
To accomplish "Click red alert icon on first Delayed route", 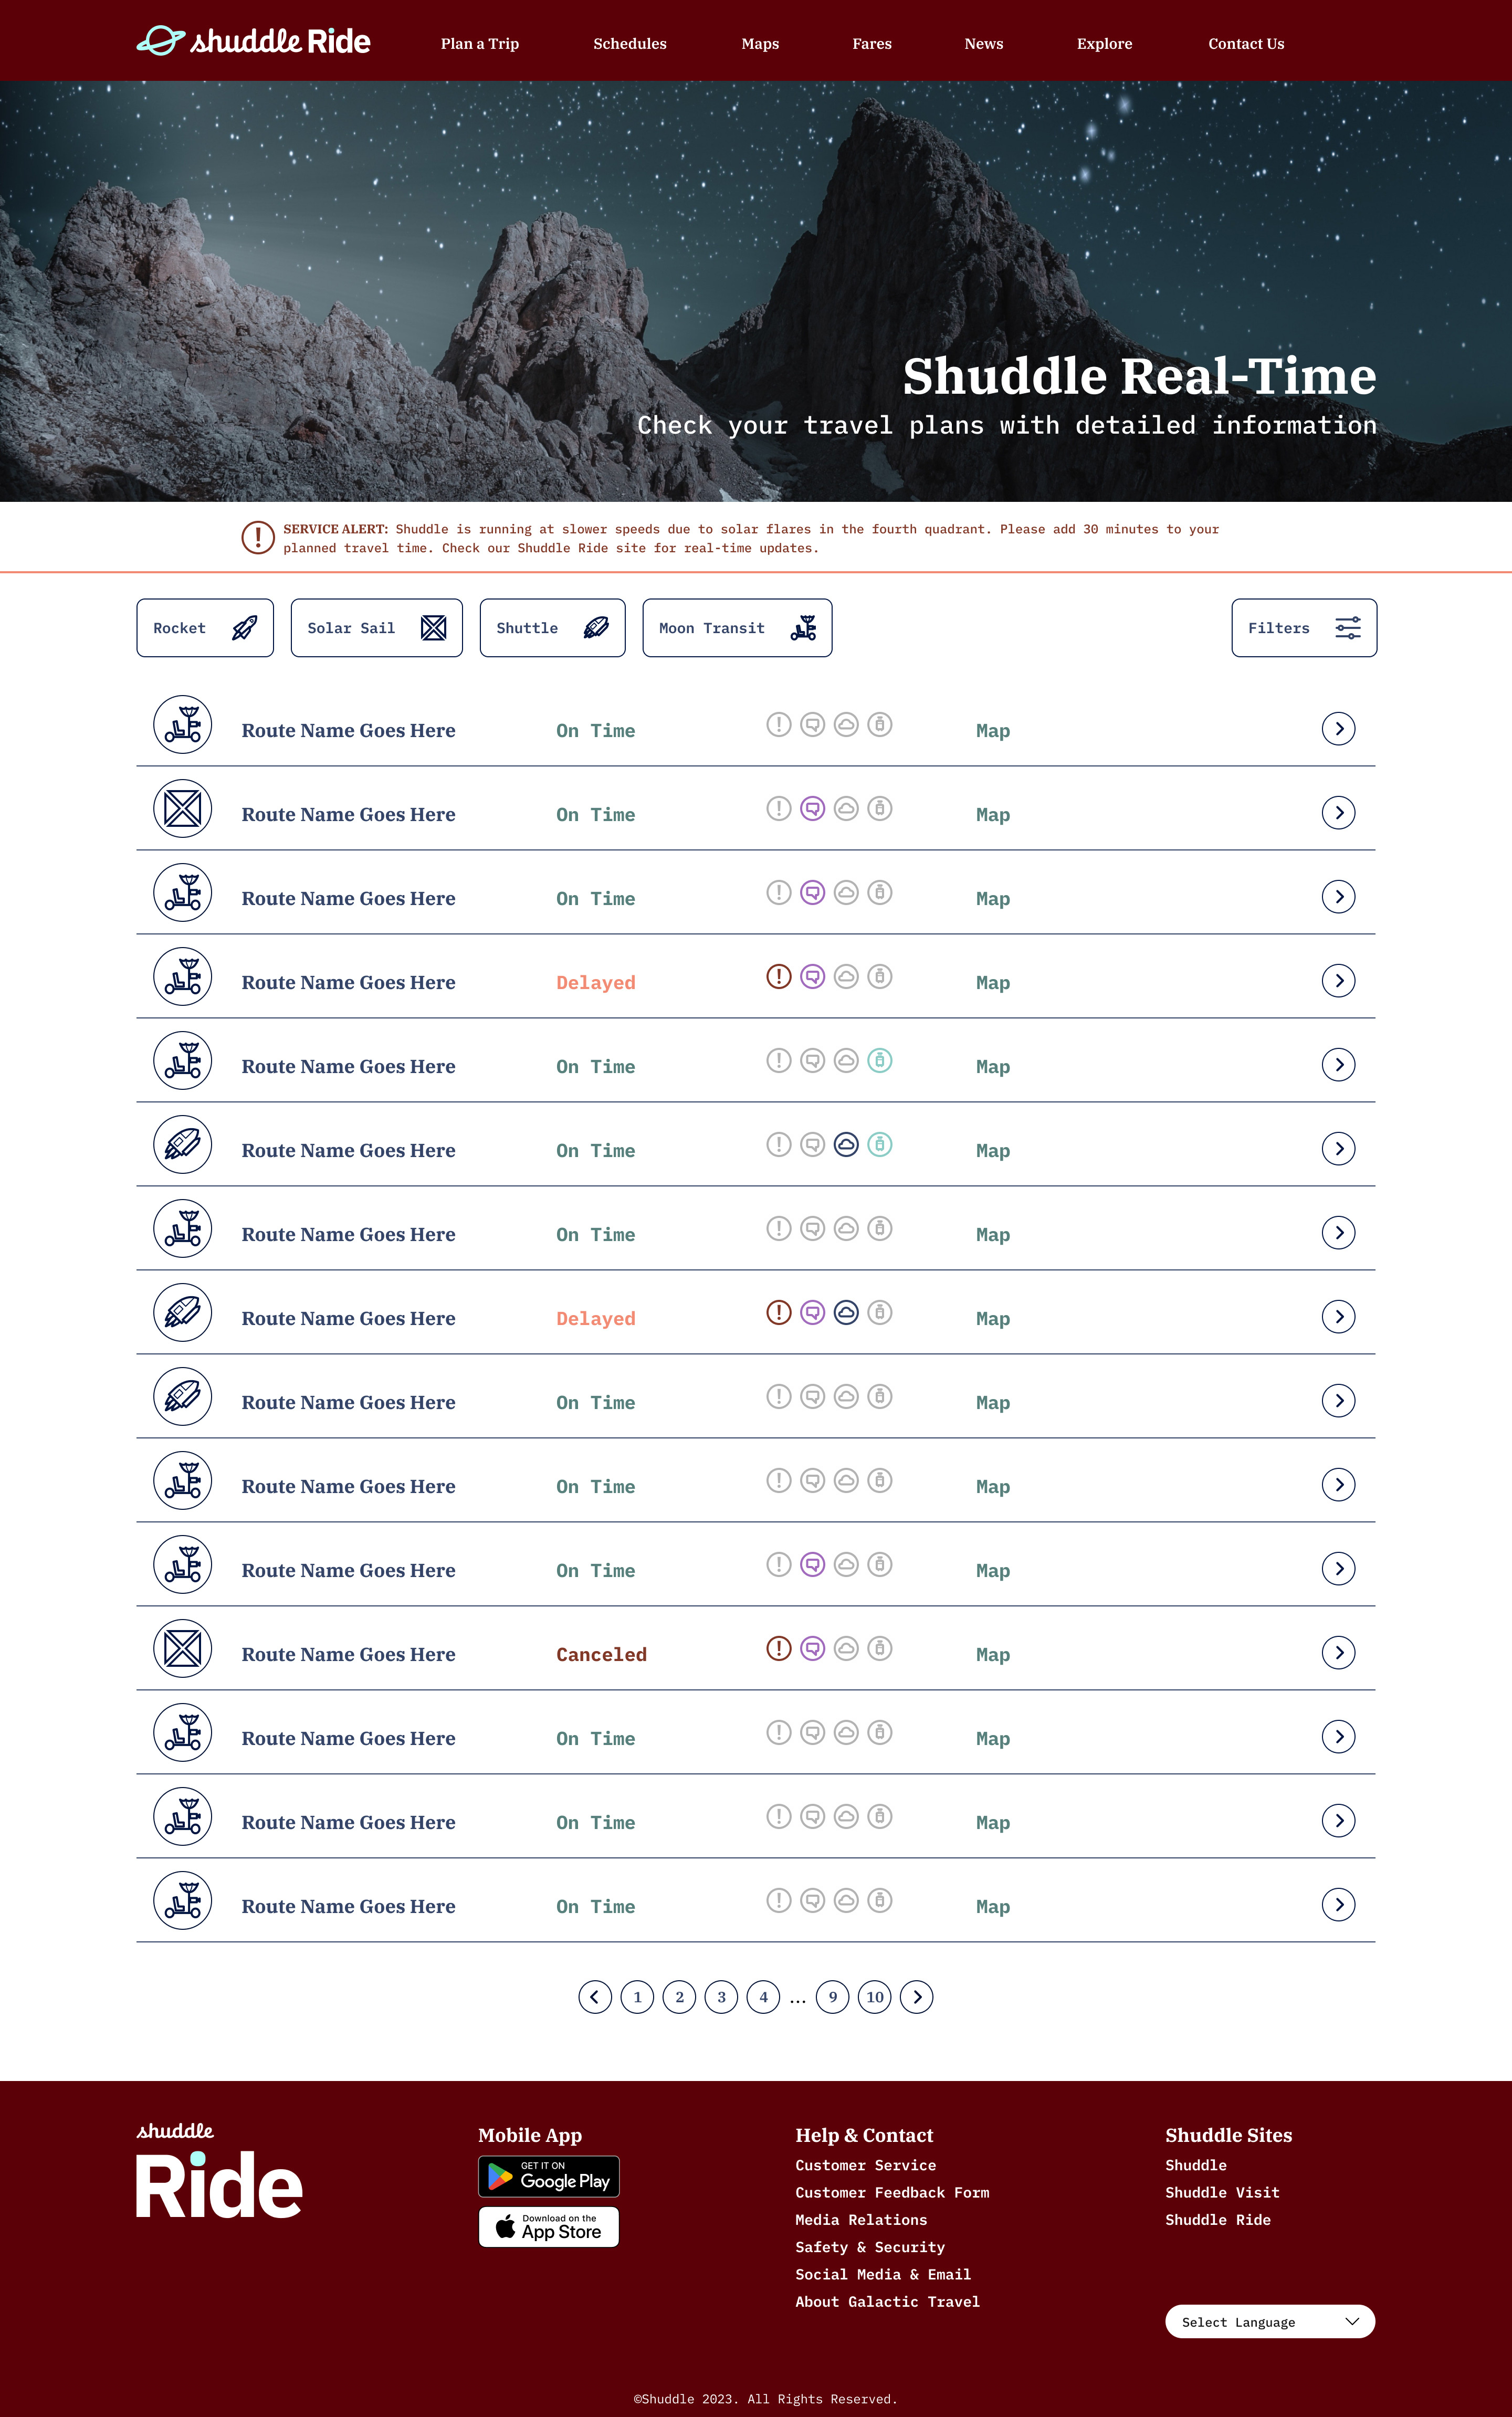I will (779, 976).
